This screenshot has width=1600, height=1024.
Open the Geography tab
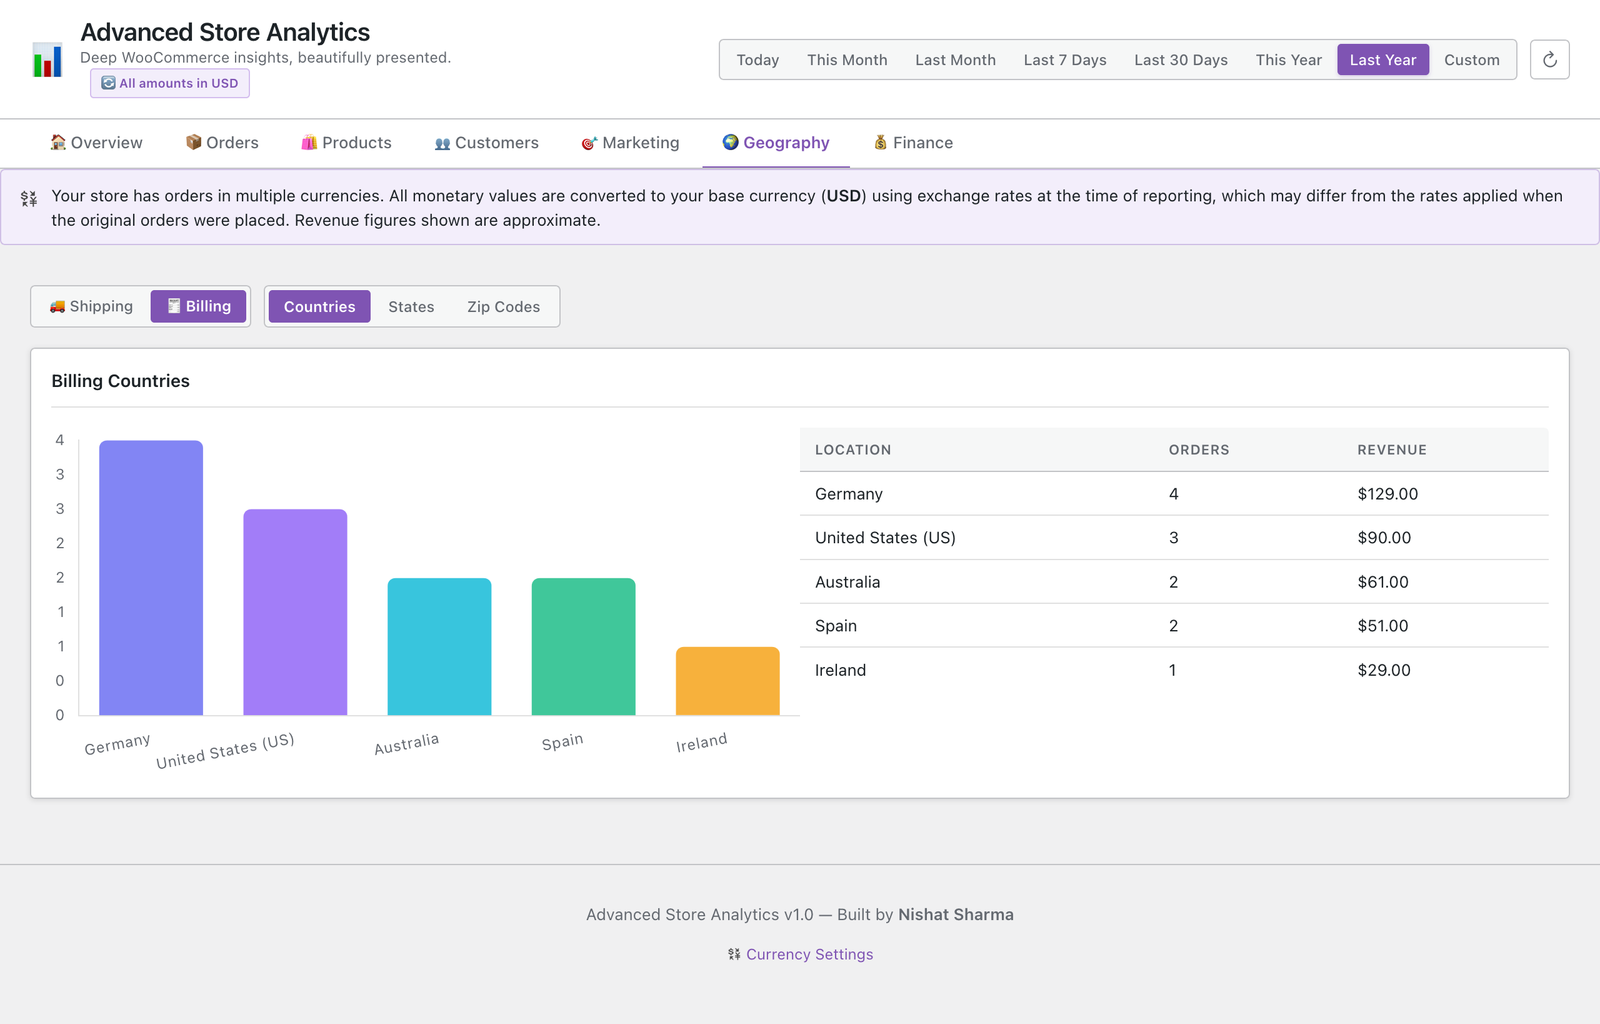point(776,143)
